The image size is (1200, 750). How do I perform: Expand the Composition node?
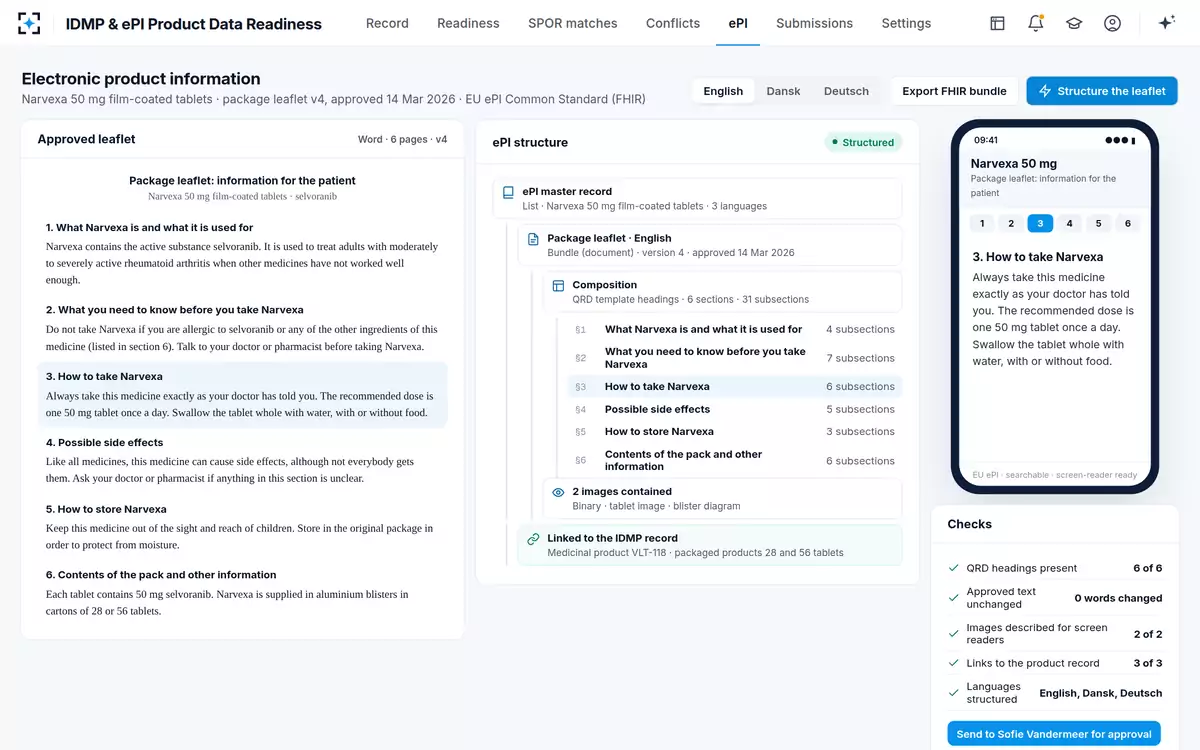[x=722, y=291]
